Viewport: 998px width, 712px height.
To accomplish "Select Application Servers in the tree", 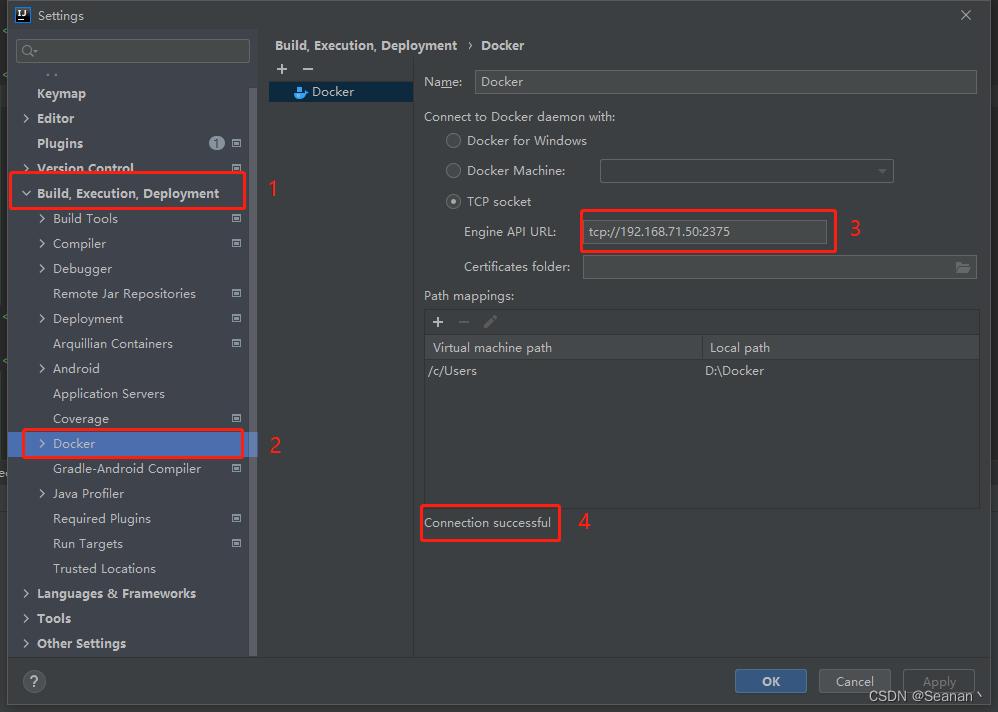I will [x=109, y=394].
